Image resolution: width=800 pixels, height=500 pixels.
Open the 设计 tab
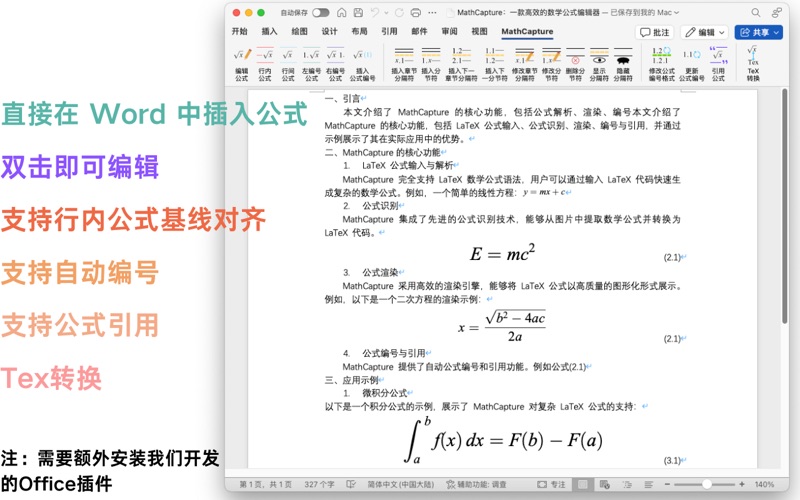click(330, 32)
